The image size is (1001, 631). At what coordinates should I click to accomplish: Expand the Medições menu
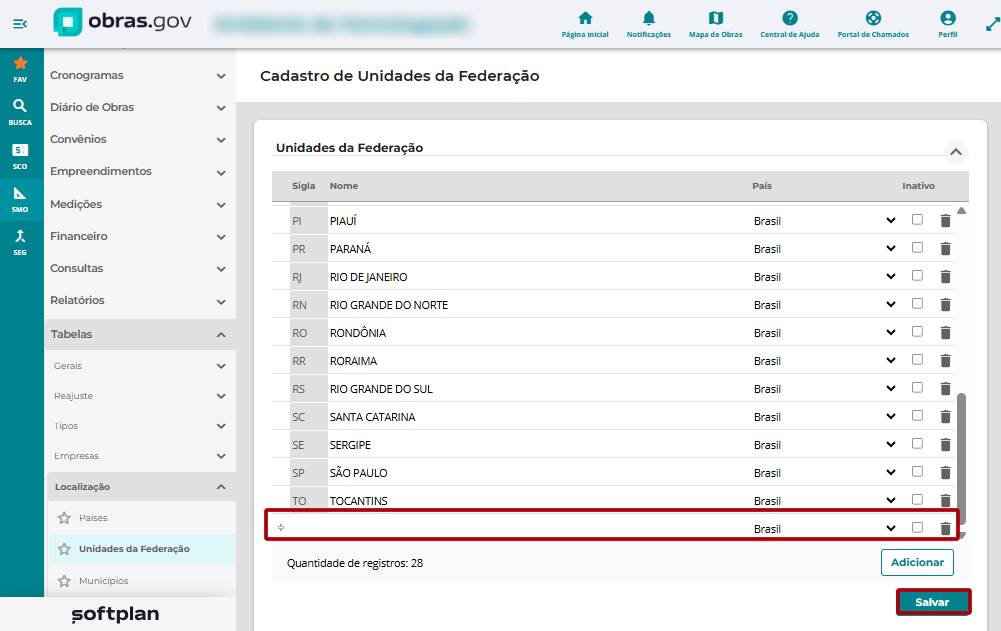tap(221, 205)
